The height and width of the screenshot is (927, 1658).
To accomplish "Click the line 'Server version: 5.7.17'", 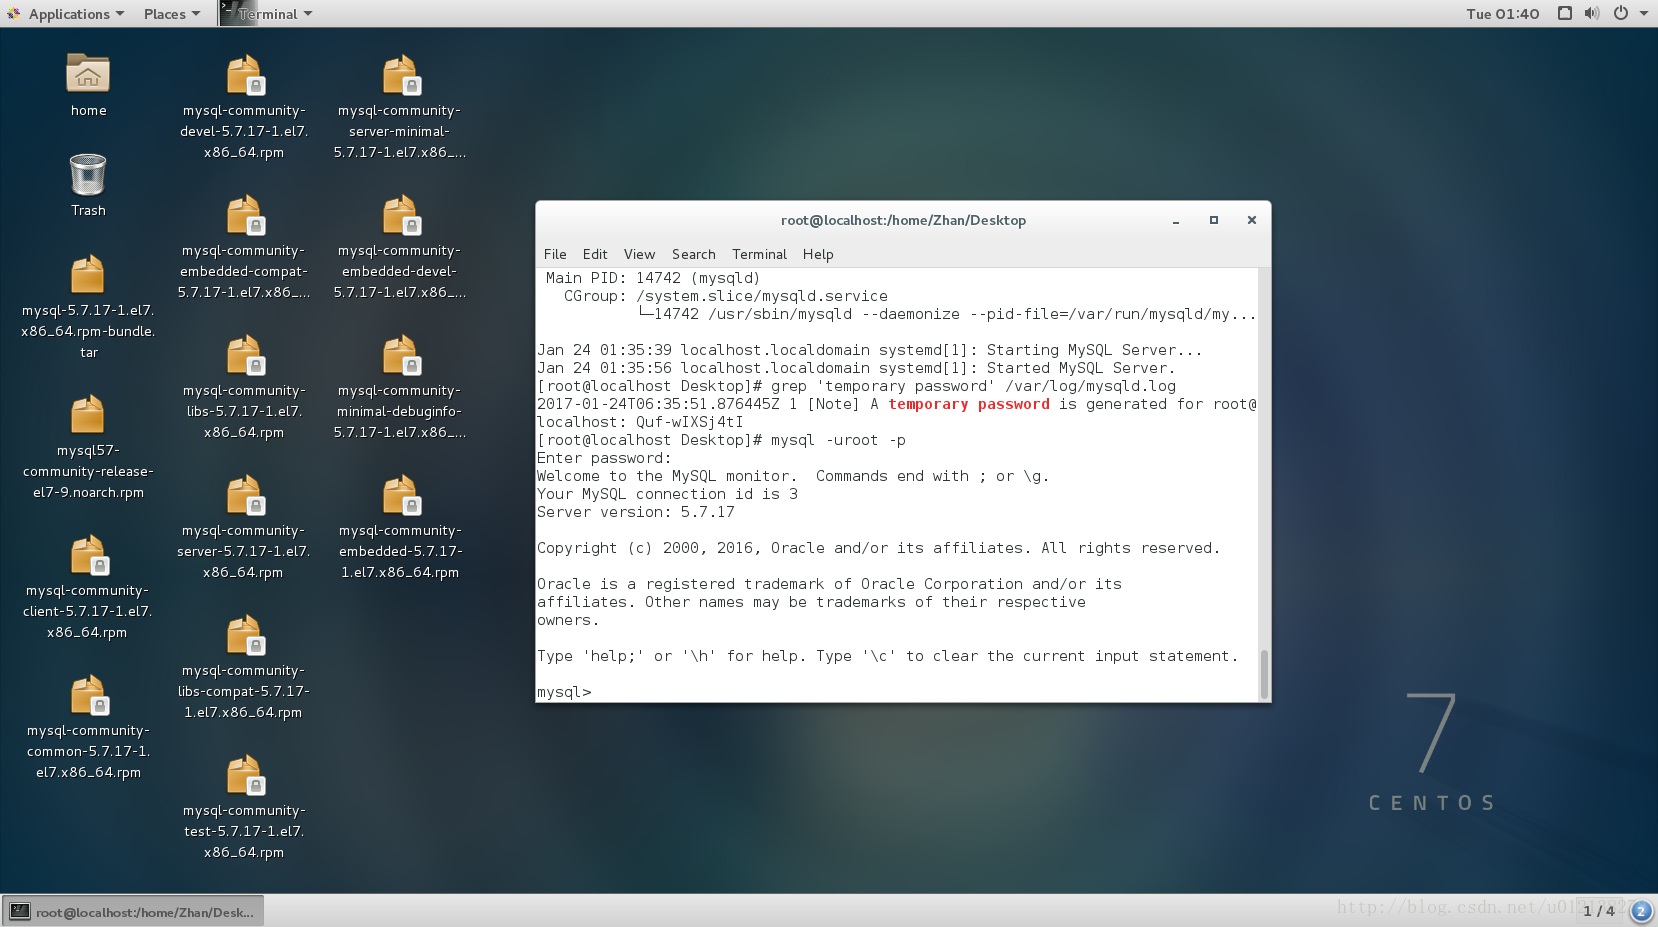I will pos(636,512).
